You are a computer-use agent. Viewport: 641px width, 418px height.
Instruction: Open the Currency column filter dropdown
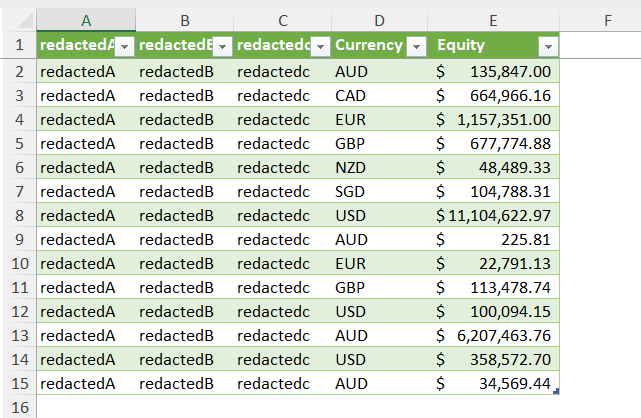point(417,46)
